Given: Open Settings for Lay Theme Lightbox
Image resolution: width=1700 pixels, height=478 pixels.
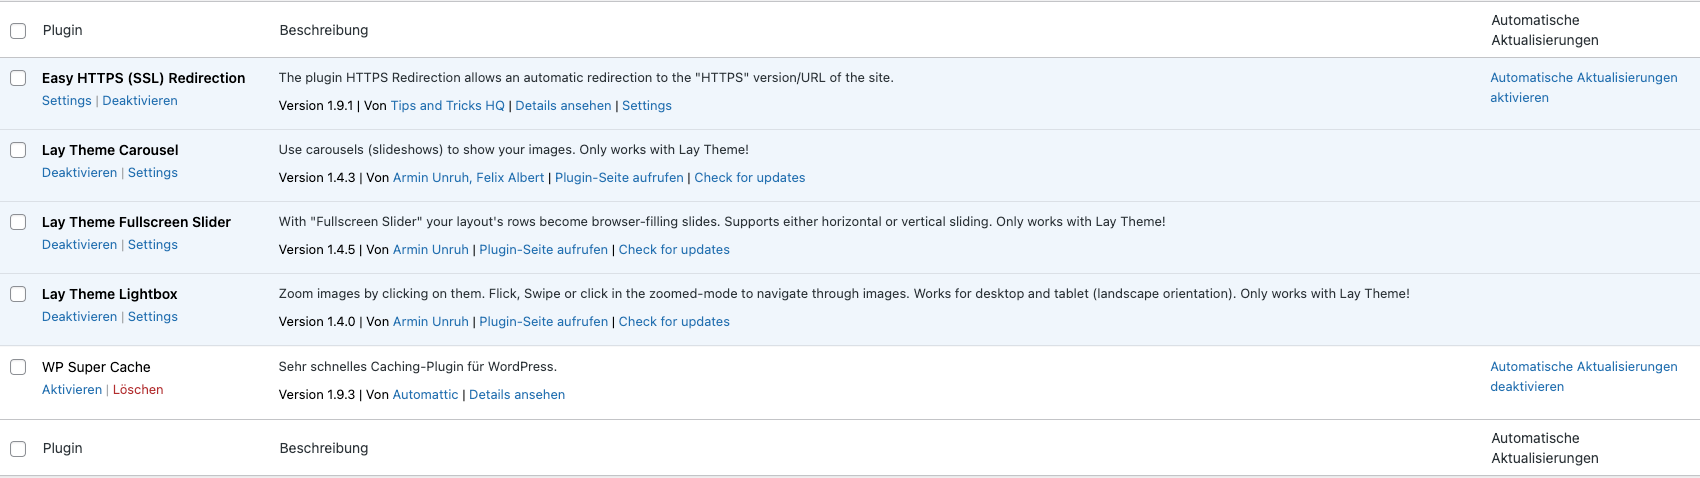Looking at the screenshot, I should [x=153, y=317].
